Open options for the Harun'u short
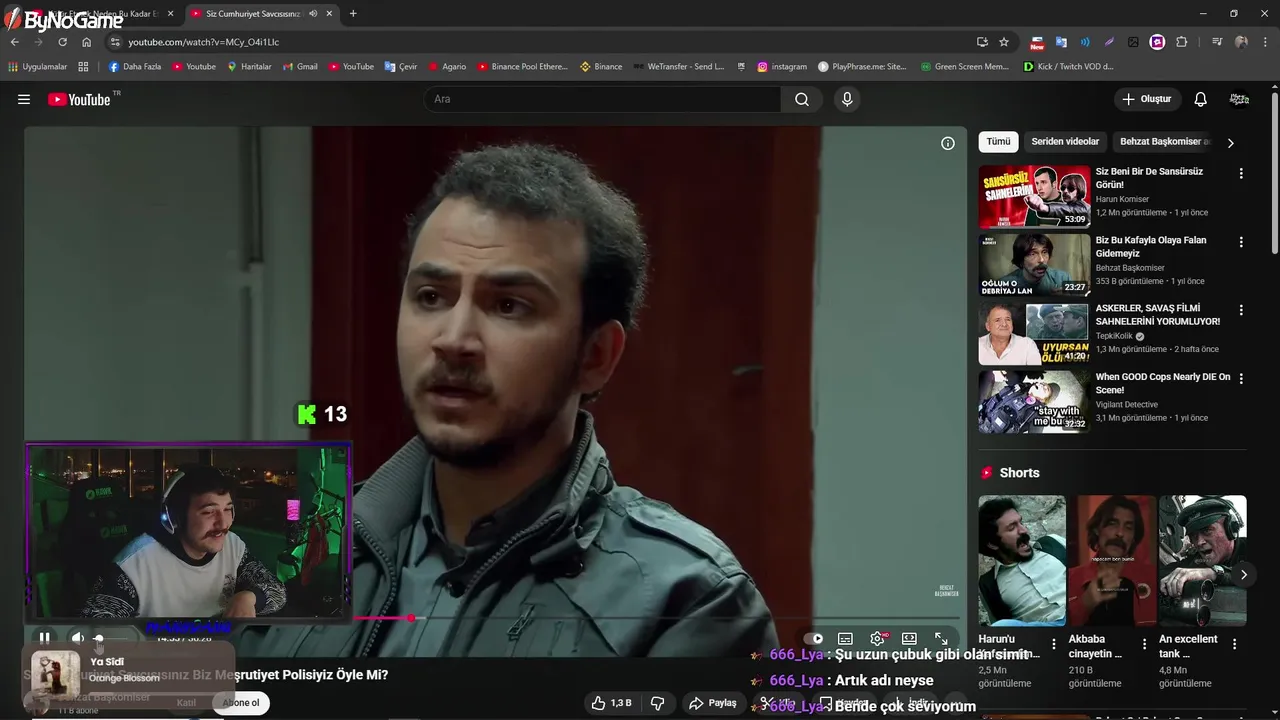The width and height of the screenshot is (1280, 720). (x=1053, y=645)
